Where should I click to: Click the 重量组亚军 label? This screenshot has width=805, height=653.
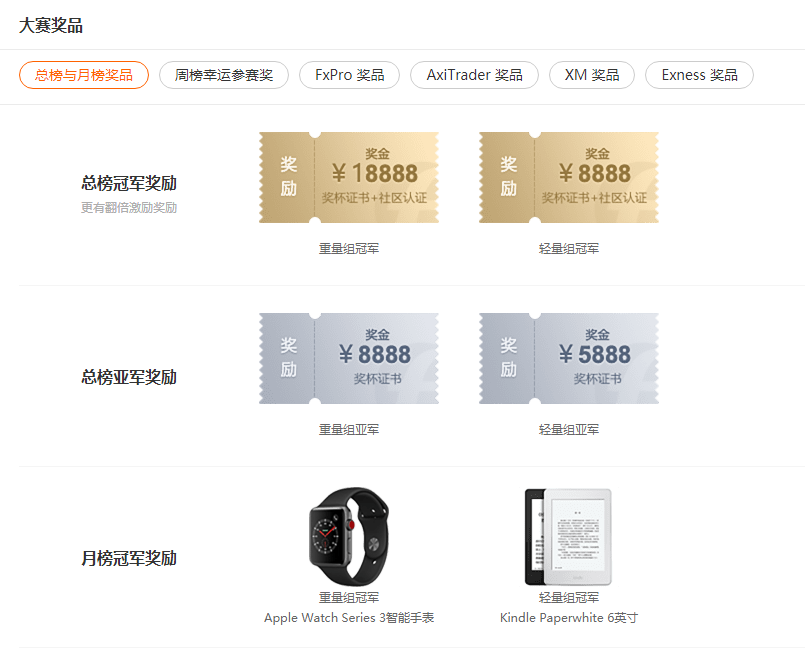point(349,429)
